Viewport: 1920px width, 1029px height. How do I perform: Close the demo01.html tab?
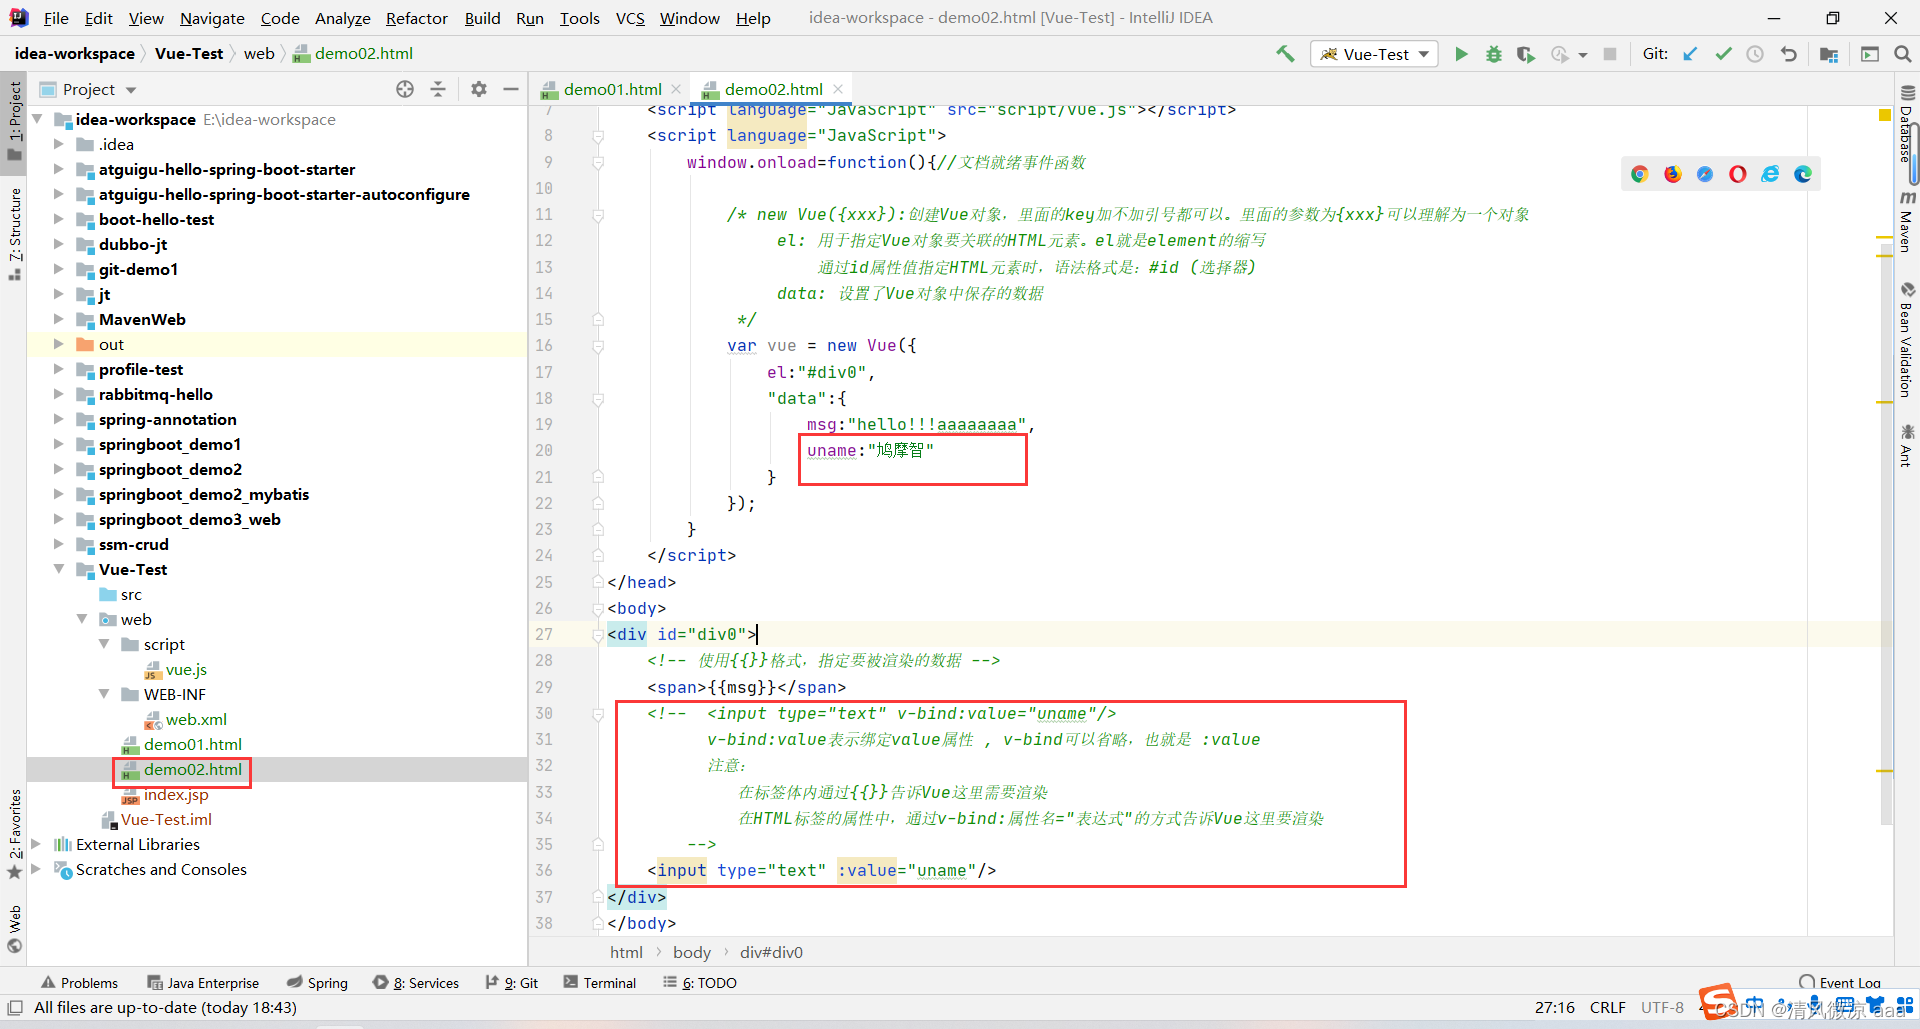[x=676, y=89]
